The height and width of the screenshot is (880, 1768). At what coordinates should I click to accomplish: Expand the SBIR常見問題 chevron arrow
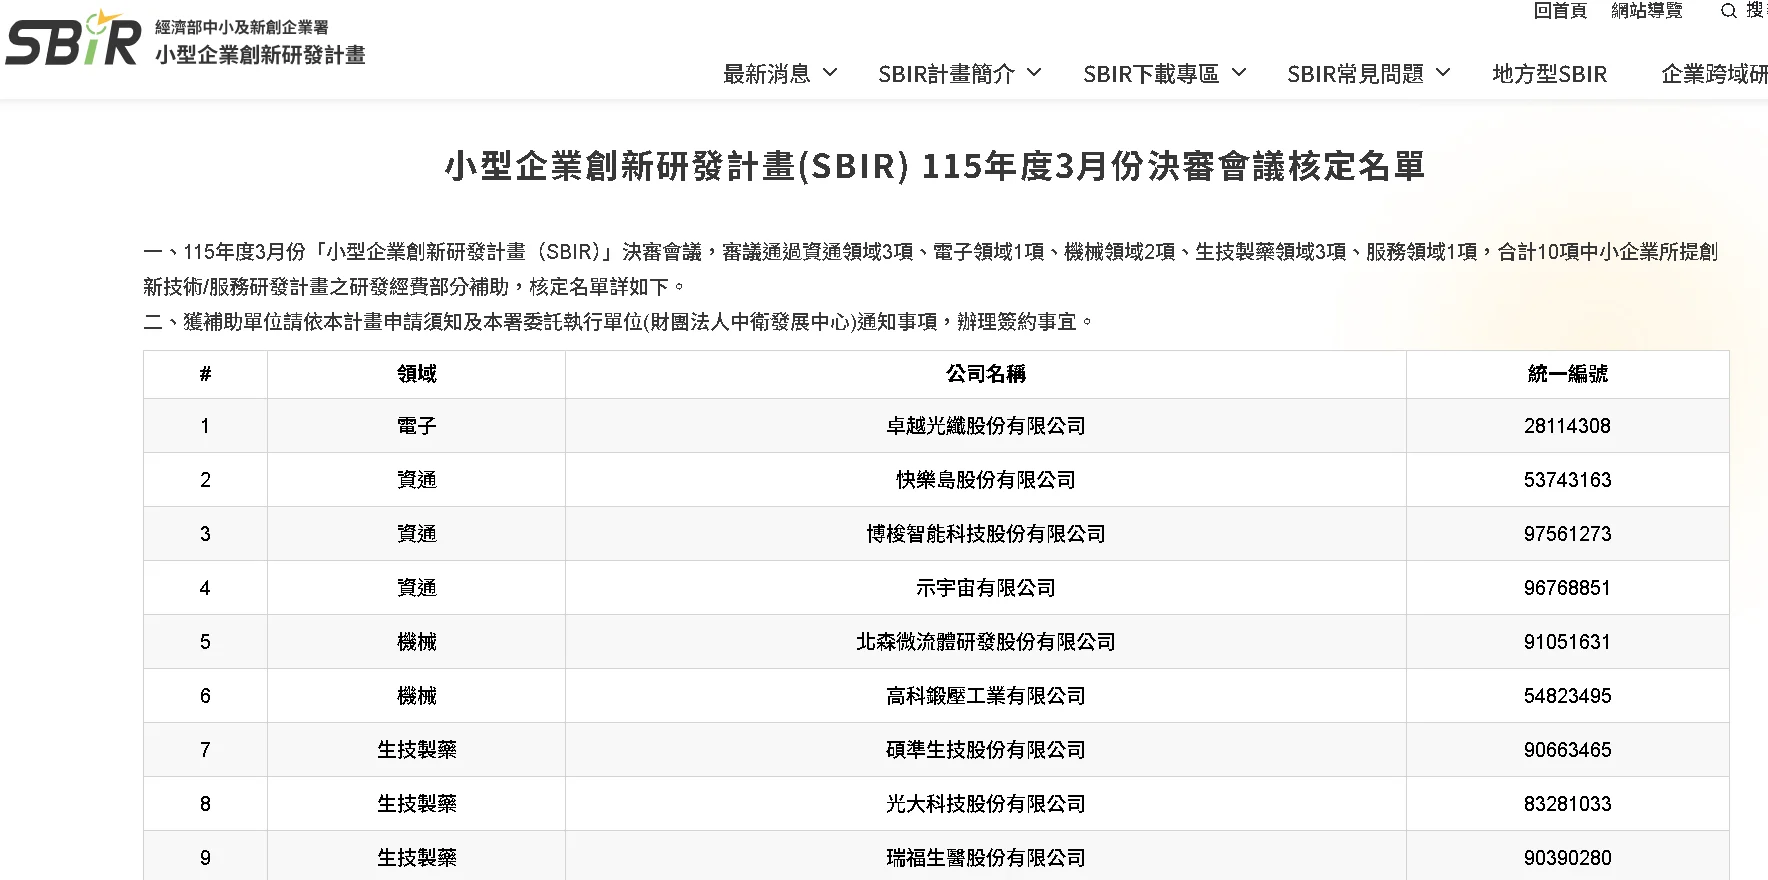[1442, 73]
